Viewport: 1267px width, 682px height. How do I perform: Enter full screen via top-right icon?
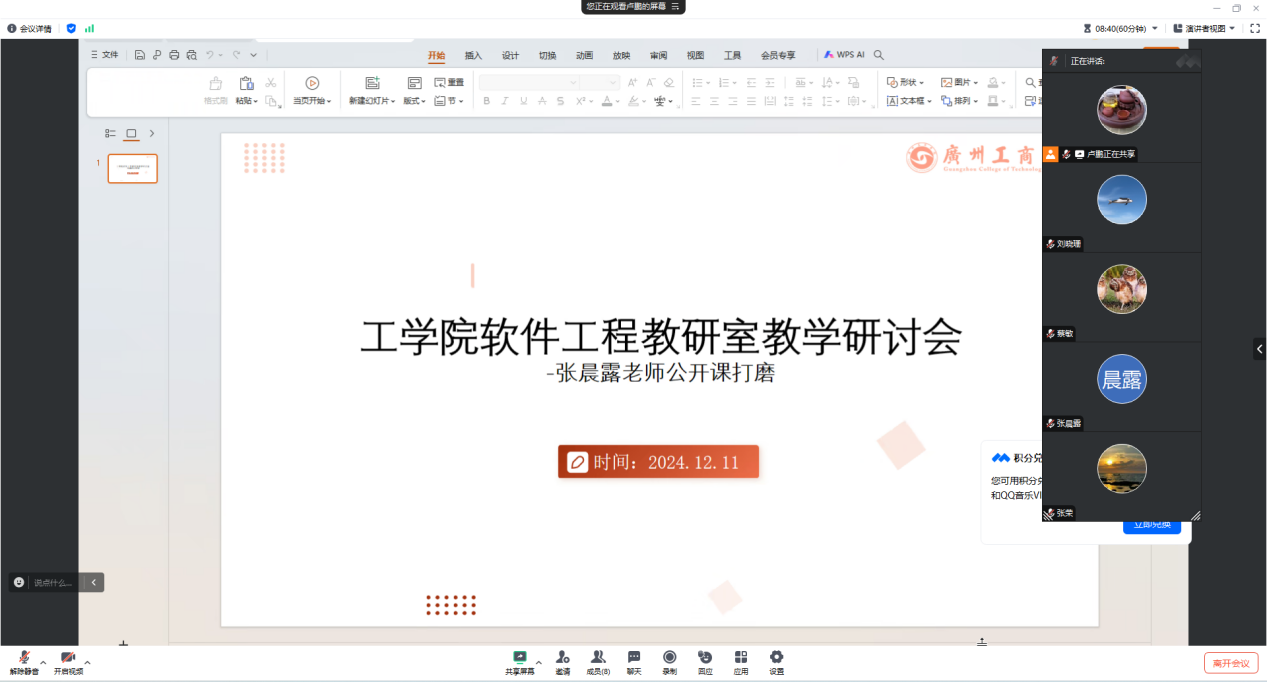click(x=1255, y=29)
